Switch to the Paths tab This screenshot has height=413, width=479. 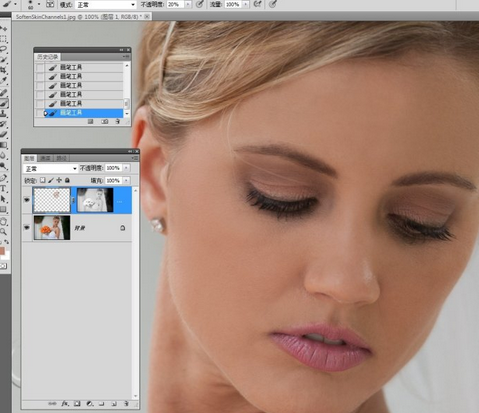pos(61,158)
